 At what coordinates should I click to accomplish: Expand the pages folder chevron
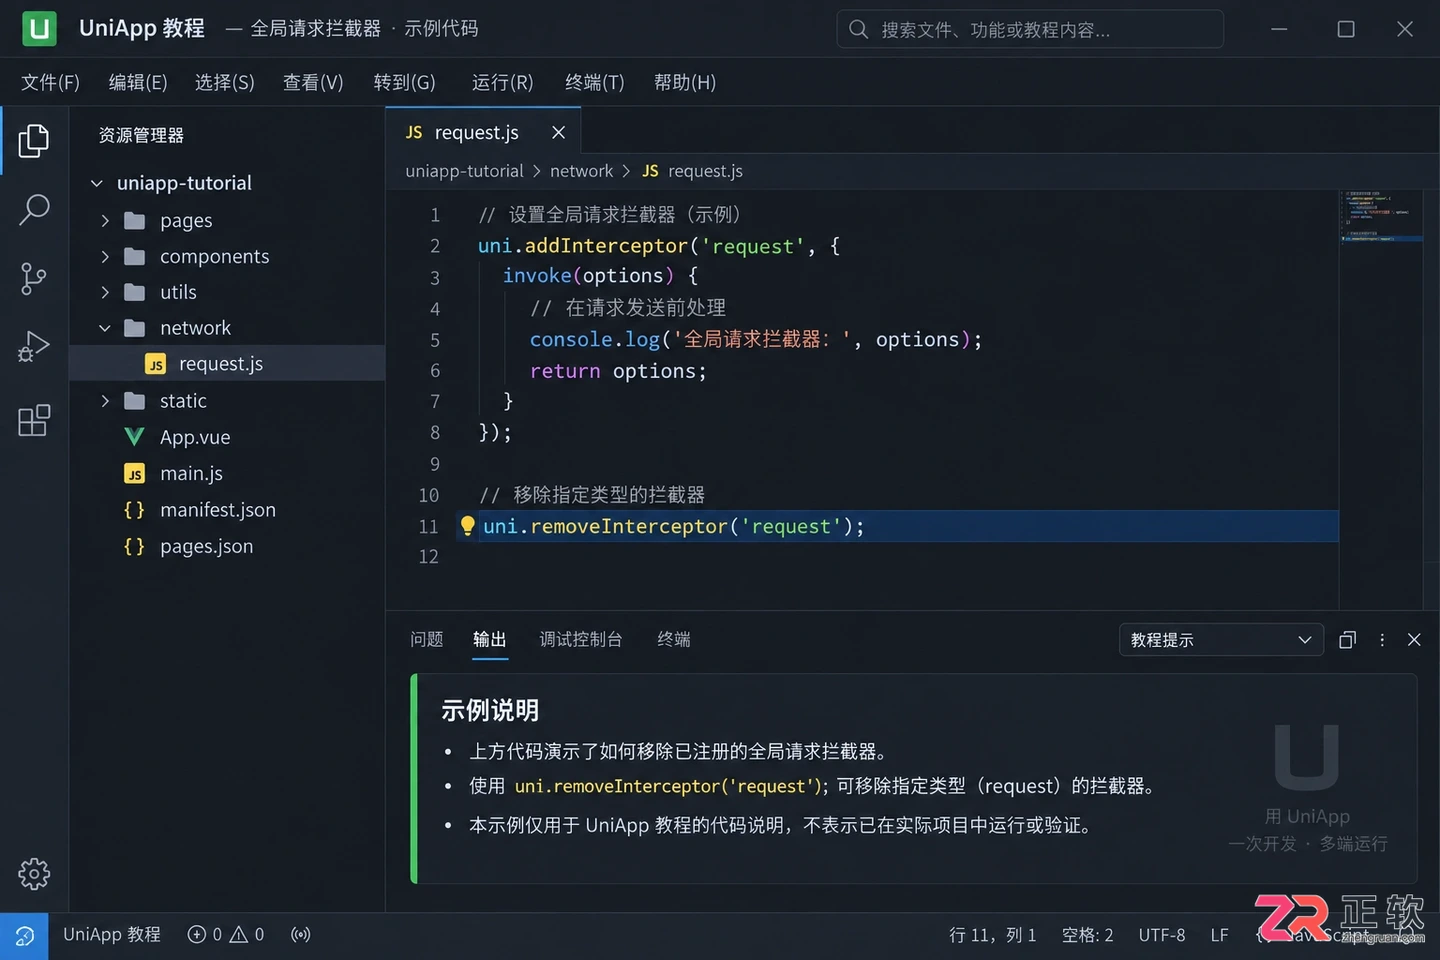105,220
